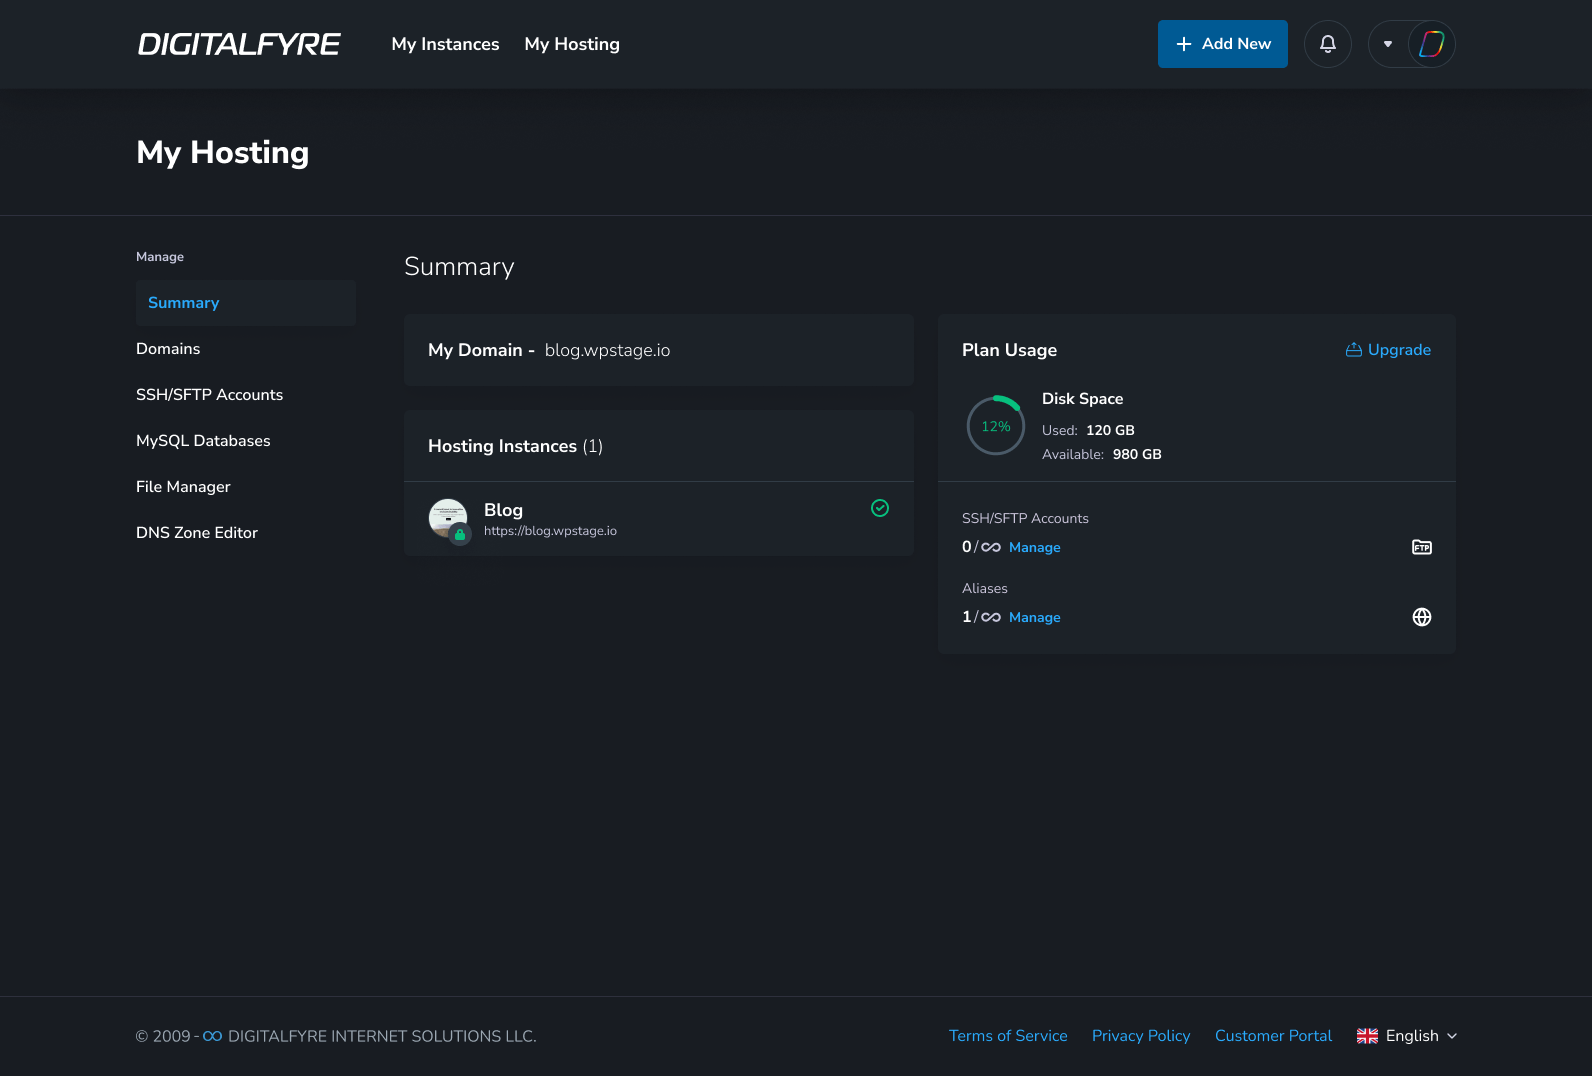1592x1076 pixels.
Task: Click the Add New button
Action: (x=1223, y=44)
